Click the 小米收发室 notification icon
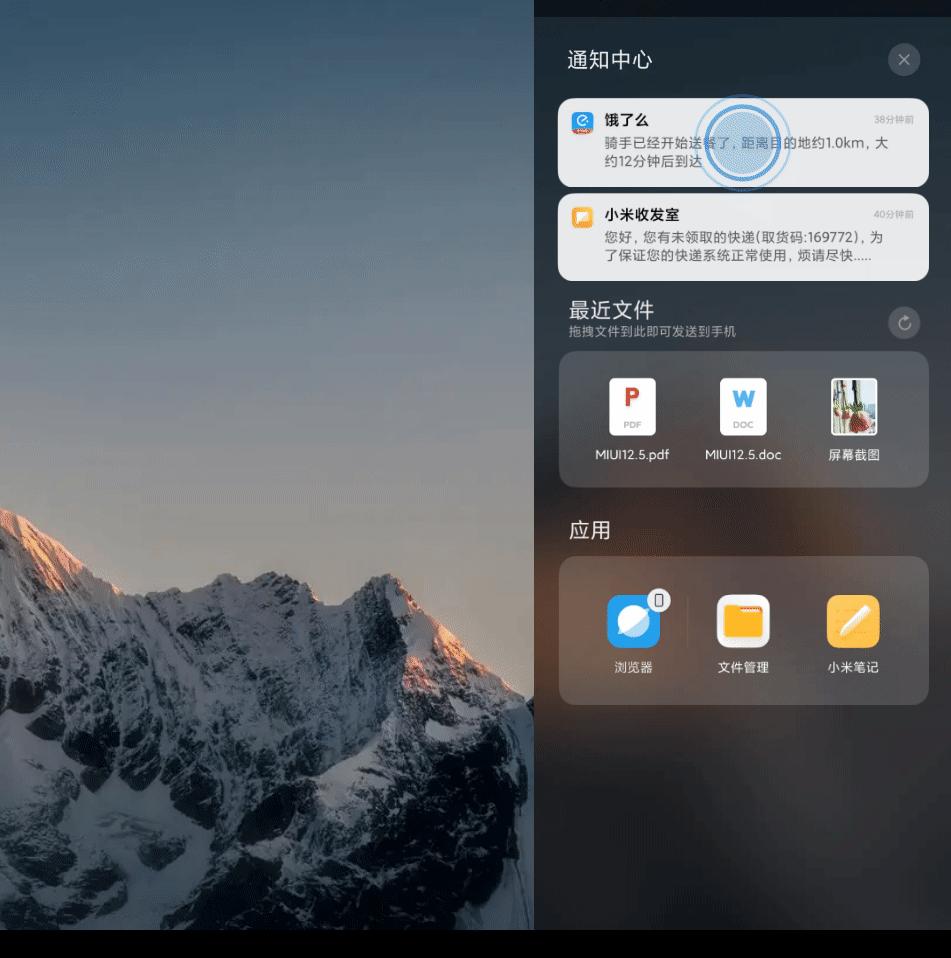This screenshot has height=958, width=951. point(581,217)
